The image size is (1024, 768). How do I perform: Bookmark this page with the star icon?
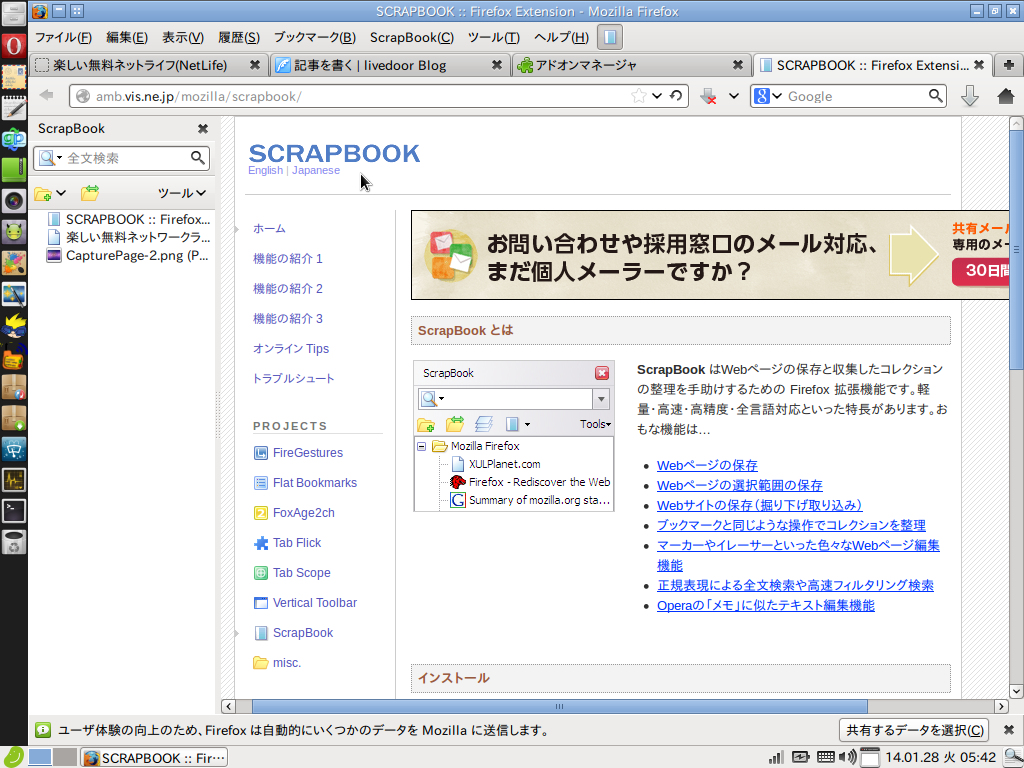pos(639,96)
